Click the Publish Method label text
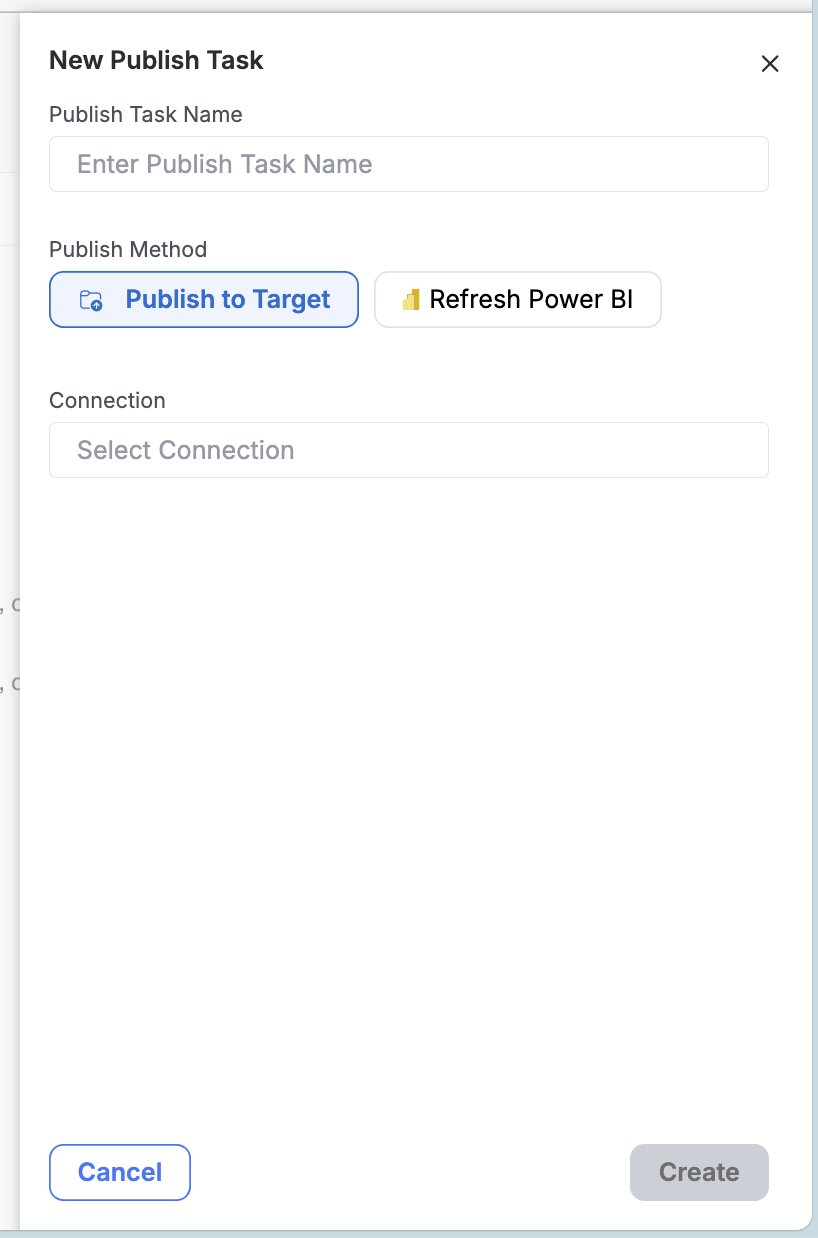This screenshot has height=1238, width=818. [x=128, y=249]
